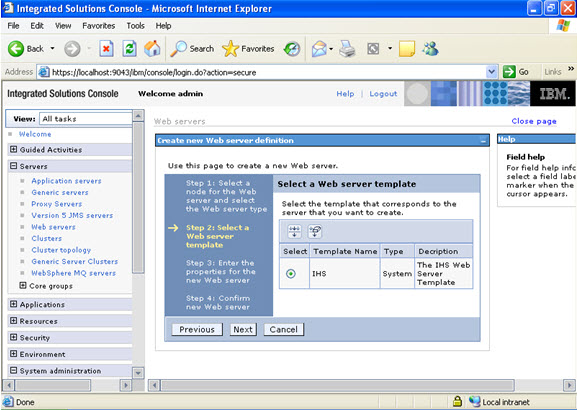Click the Cancel button
This screenshot has width=577, height=410.
pyautogui.click(x=284, y=329)
